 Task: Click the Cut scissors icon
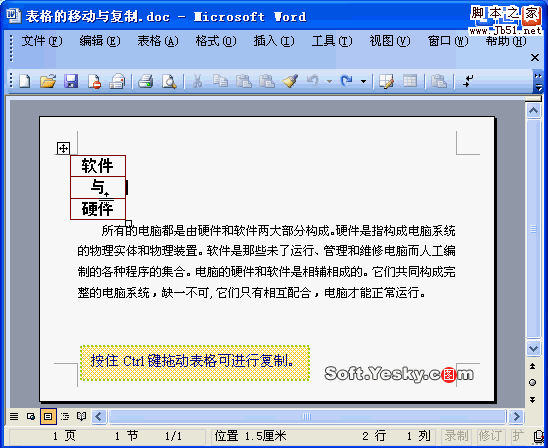(197, 81)
